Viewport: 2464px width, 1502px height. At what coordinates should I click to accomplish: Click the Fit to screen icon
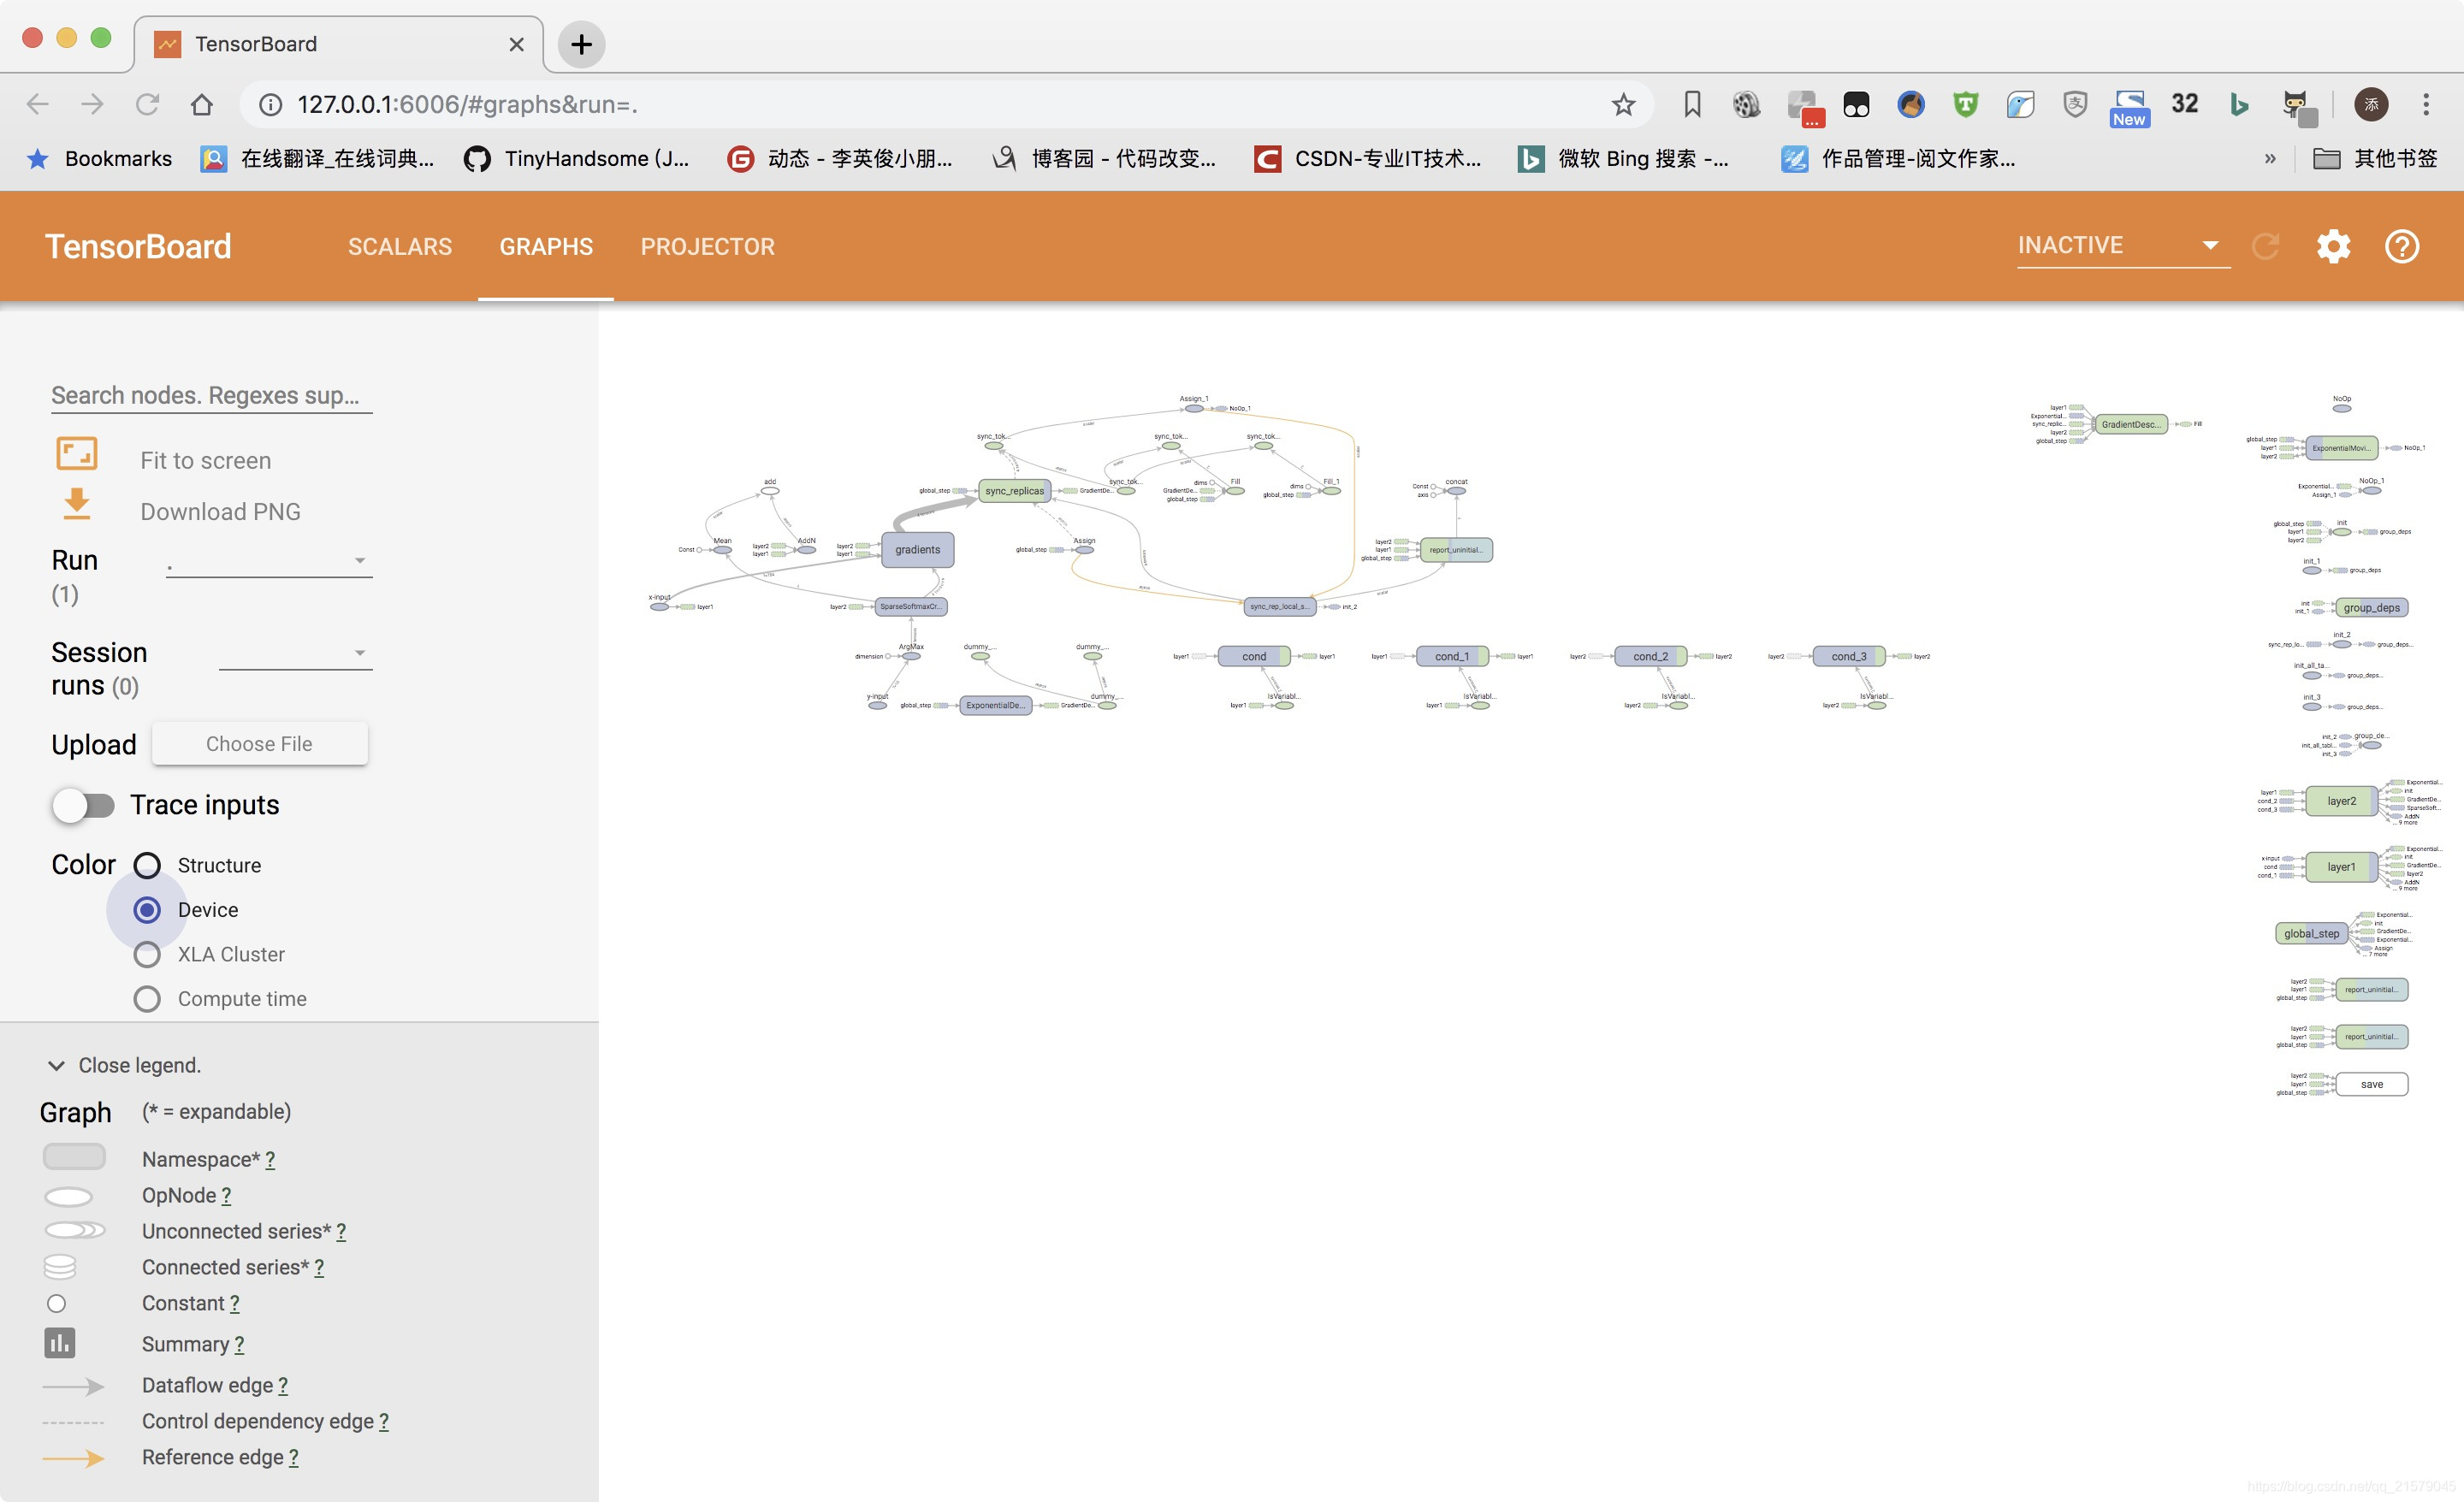coord(76,455)
